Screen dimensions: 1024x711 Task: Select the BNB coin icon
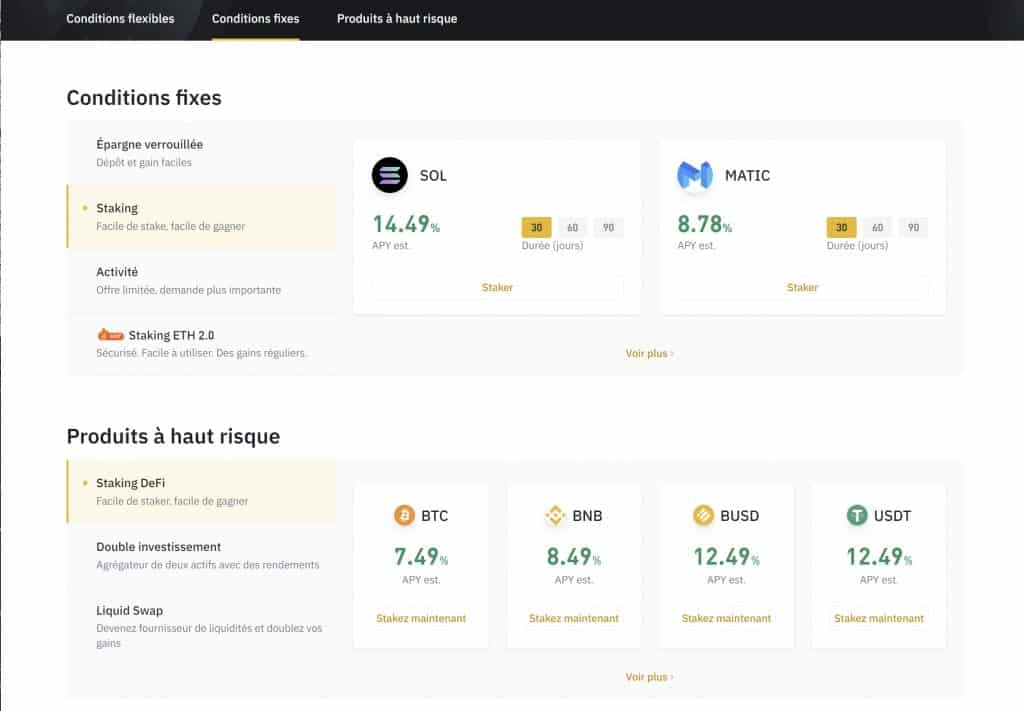click(x=556, y=516)
